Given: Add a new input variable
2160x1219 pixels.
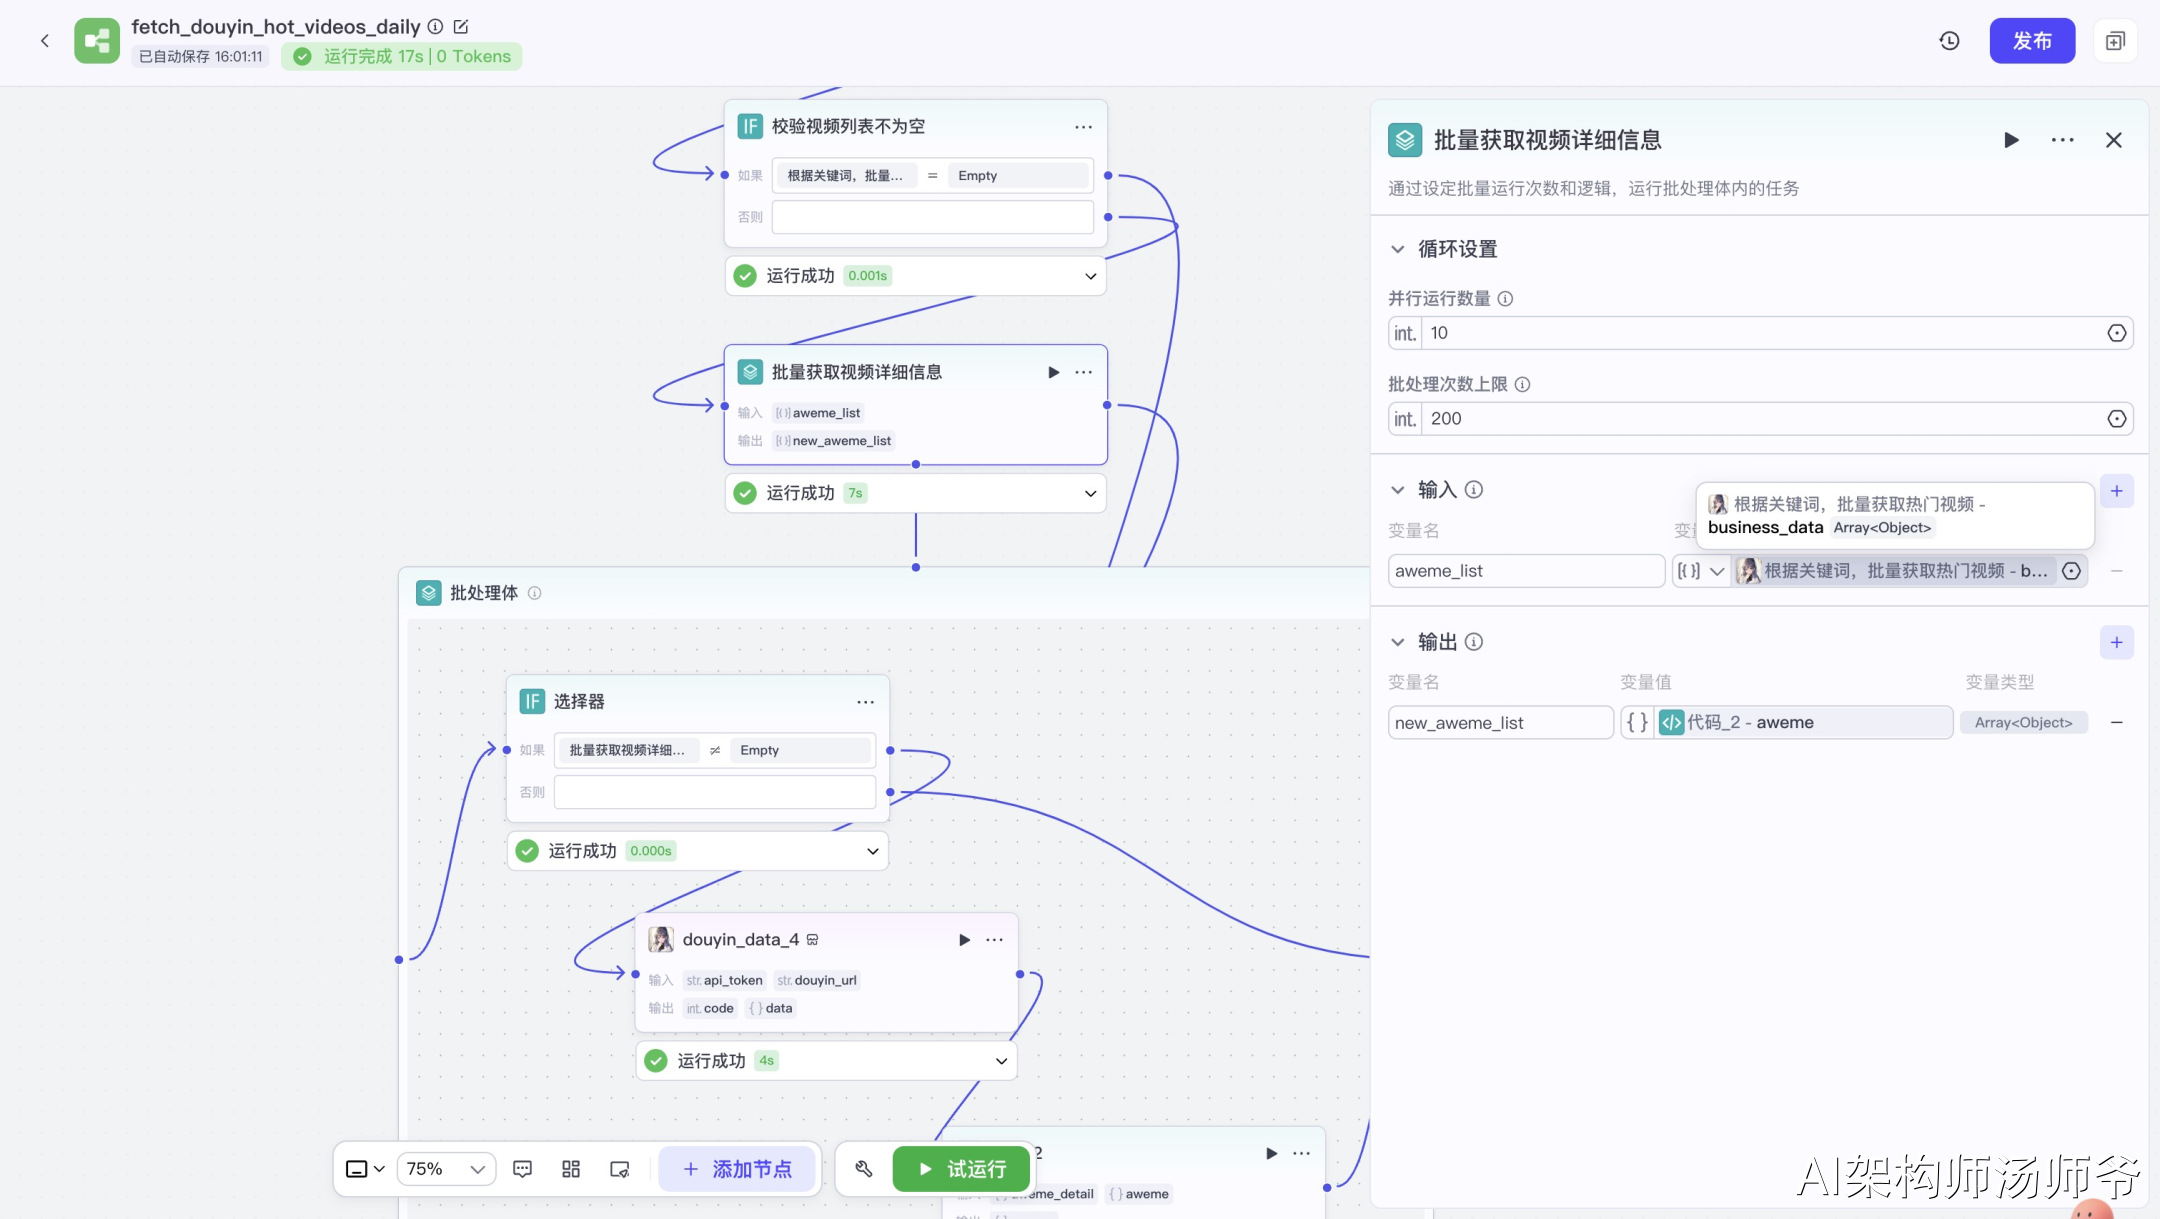Looking at the screenshot, I should point(2116,491).
